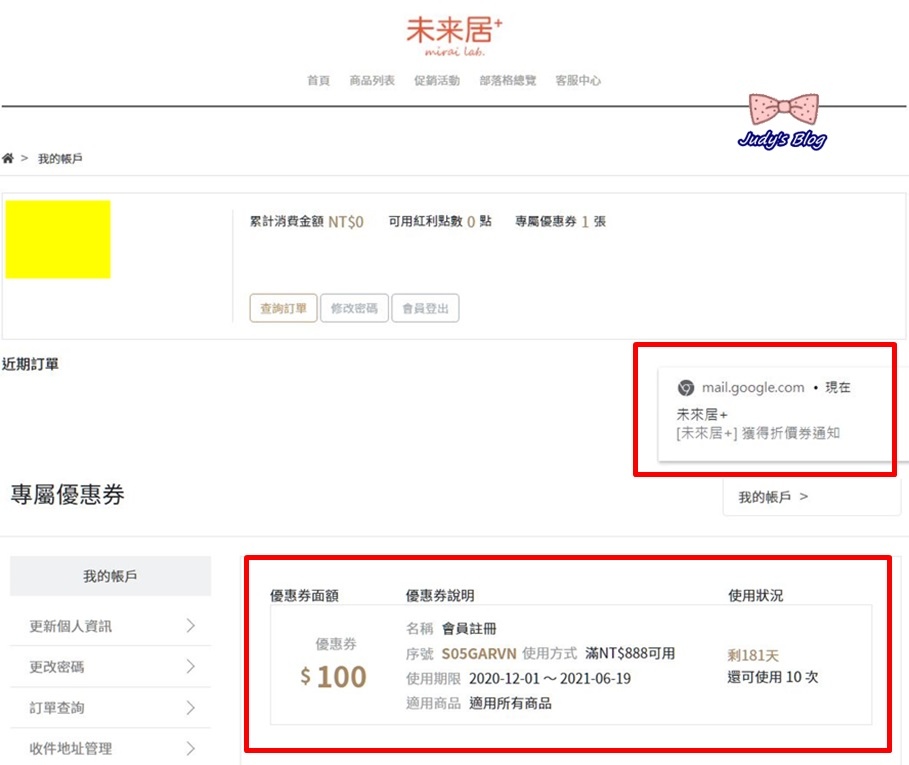Click chevron next to 收件地址管理

coord(191,748)
